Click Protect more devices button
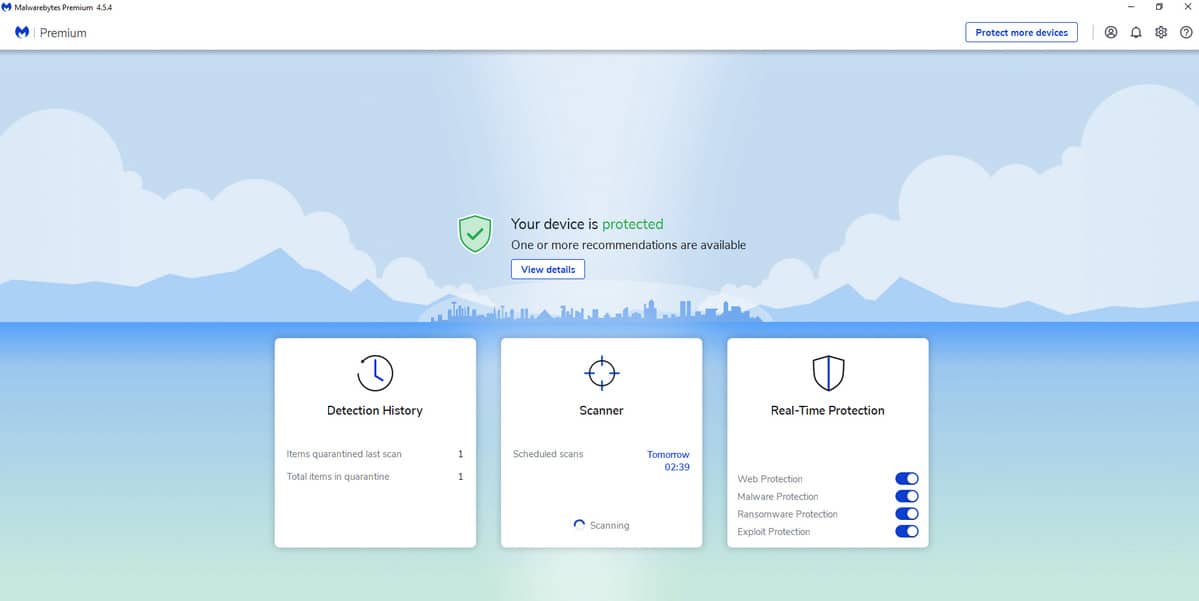 point(1022,32)
